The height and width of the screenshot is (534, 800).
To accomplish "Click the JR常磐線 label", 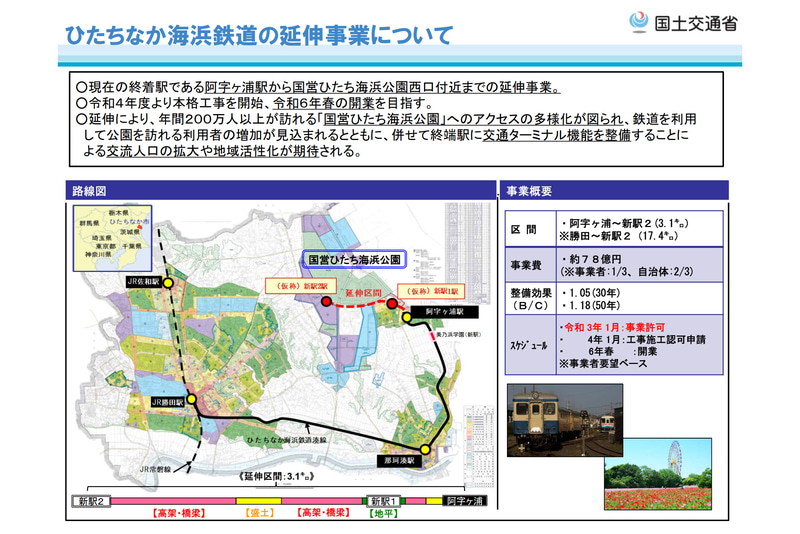I will (155, 469).
